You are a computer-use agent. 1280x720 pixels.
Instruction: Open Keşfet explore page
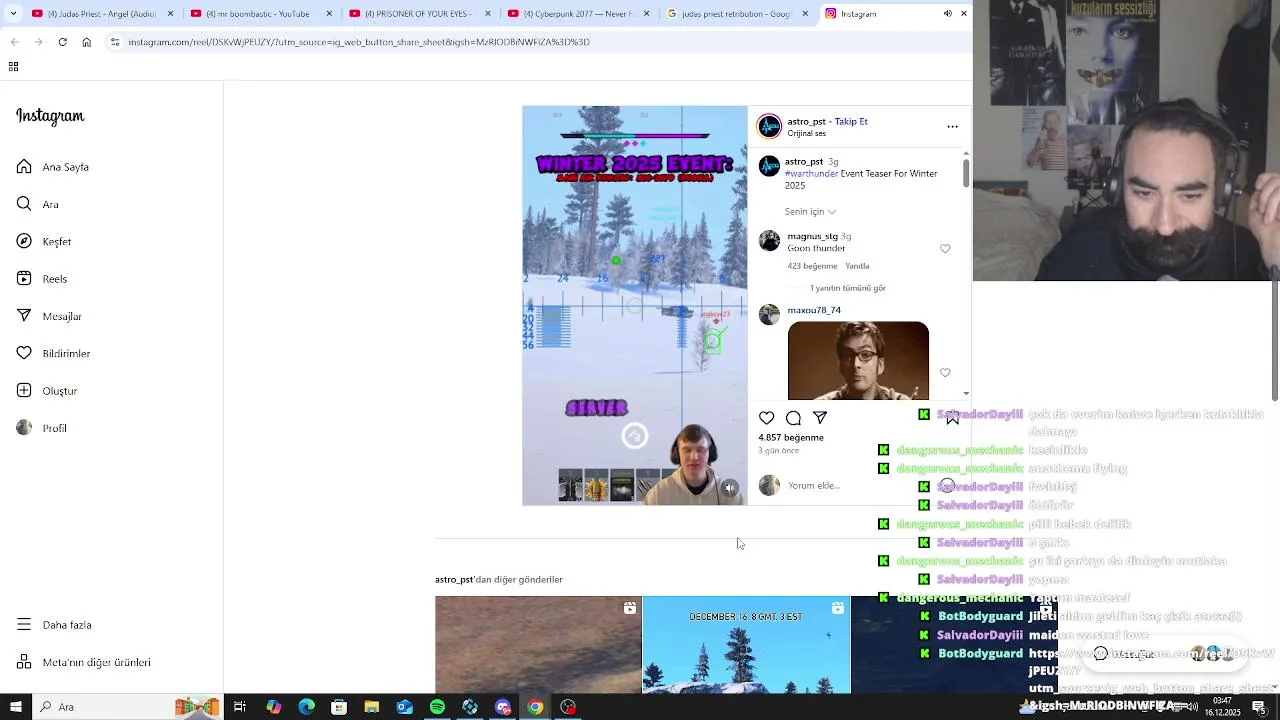44,242
